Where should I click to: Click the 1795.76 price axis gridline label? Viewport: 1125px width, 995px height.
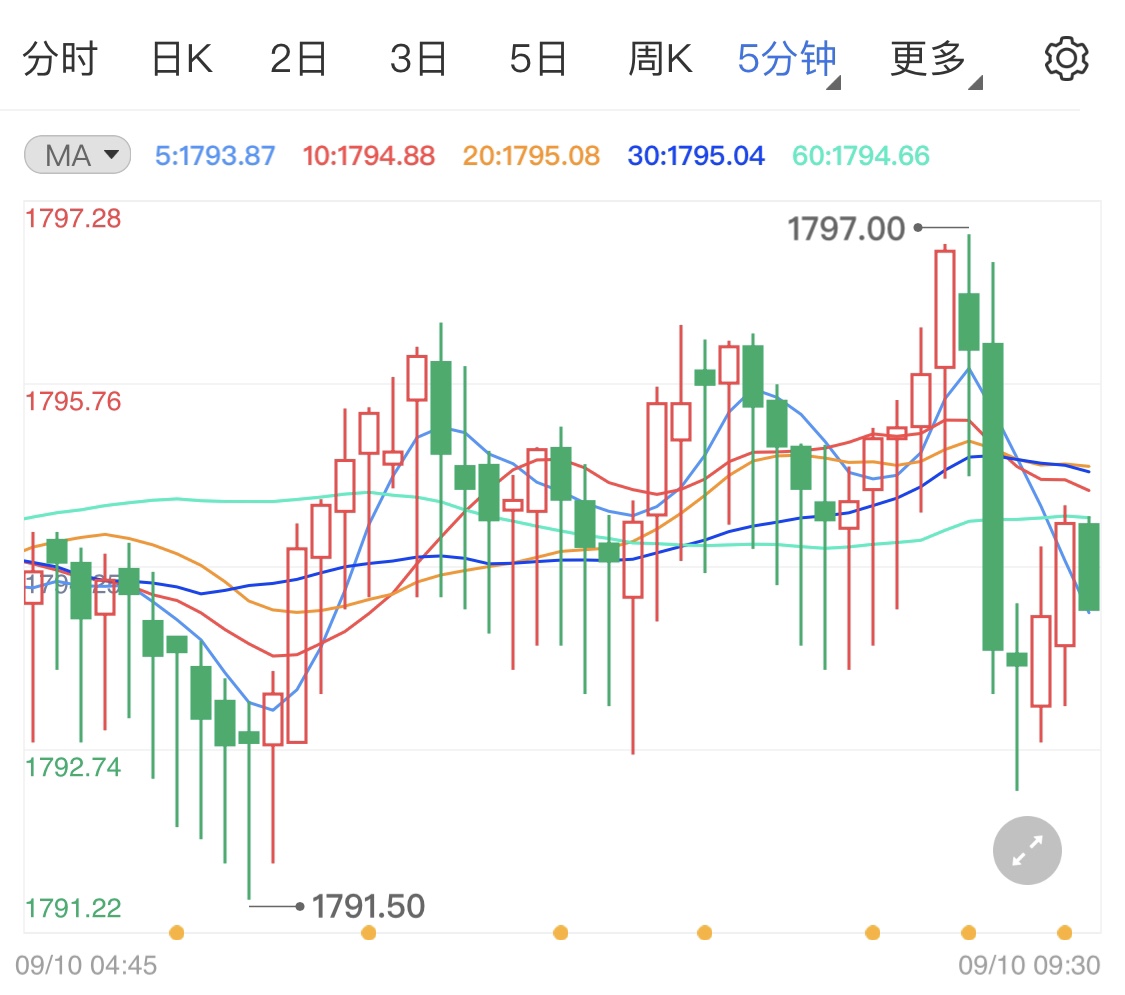click(x=73, y=401)
